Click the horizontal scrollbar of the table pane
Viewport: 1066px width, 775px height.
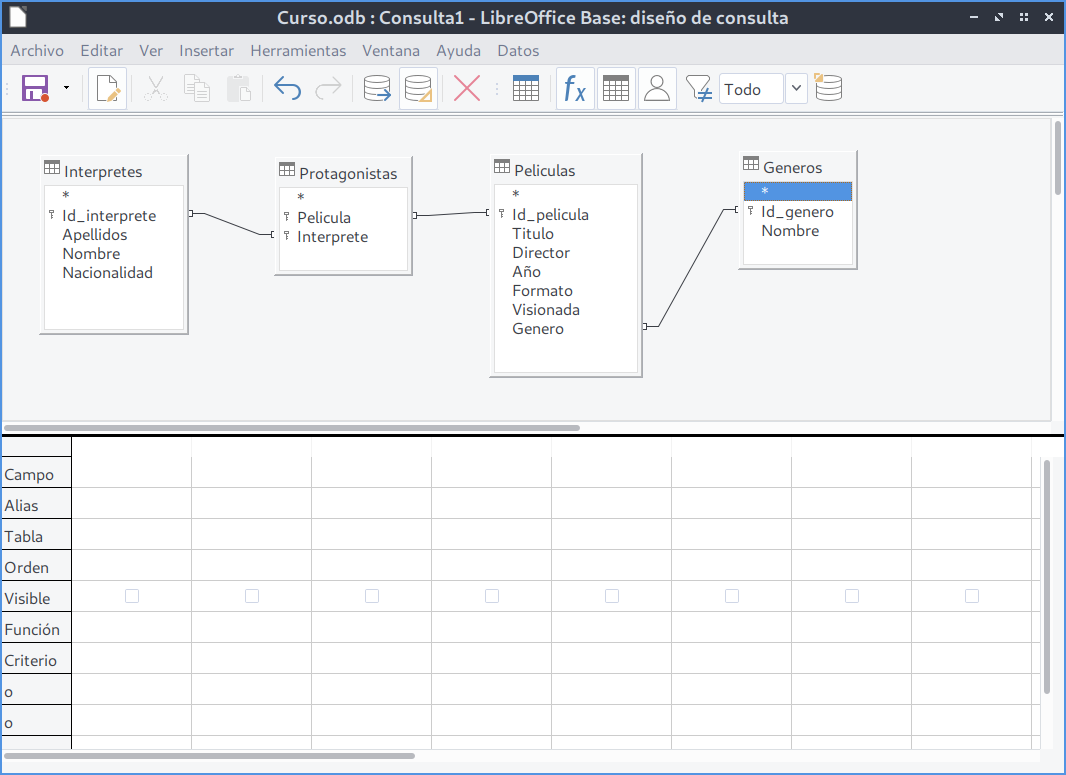pyautogui.click(x=292, y=427)
